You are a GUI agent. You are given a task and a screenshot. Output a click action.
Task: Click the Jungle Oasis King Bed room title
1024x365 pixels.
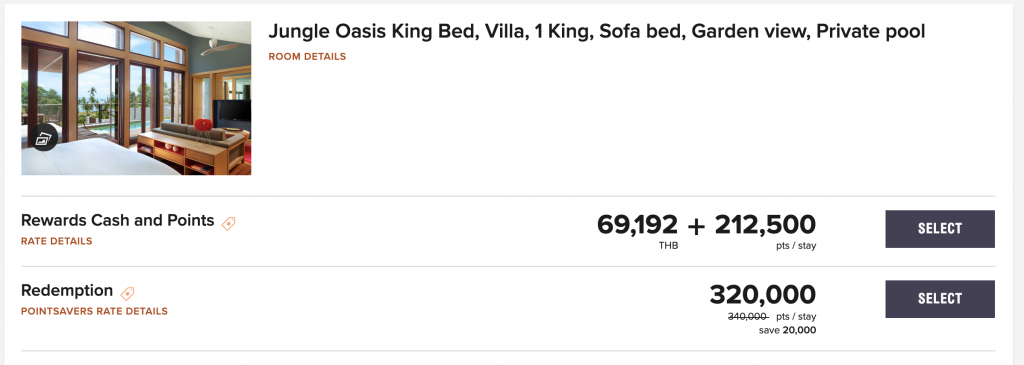coord(596,31)
